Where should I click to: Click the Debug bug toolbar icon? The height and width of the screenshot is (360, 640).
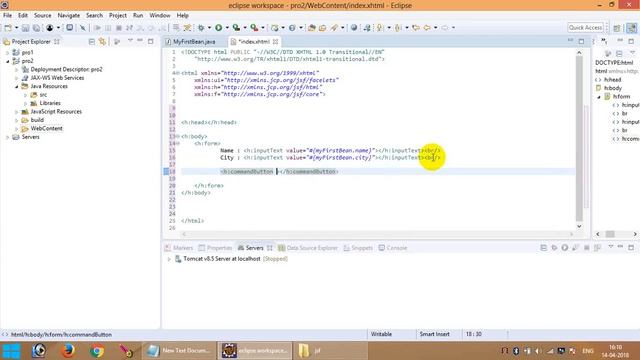(x=201, y=28)
